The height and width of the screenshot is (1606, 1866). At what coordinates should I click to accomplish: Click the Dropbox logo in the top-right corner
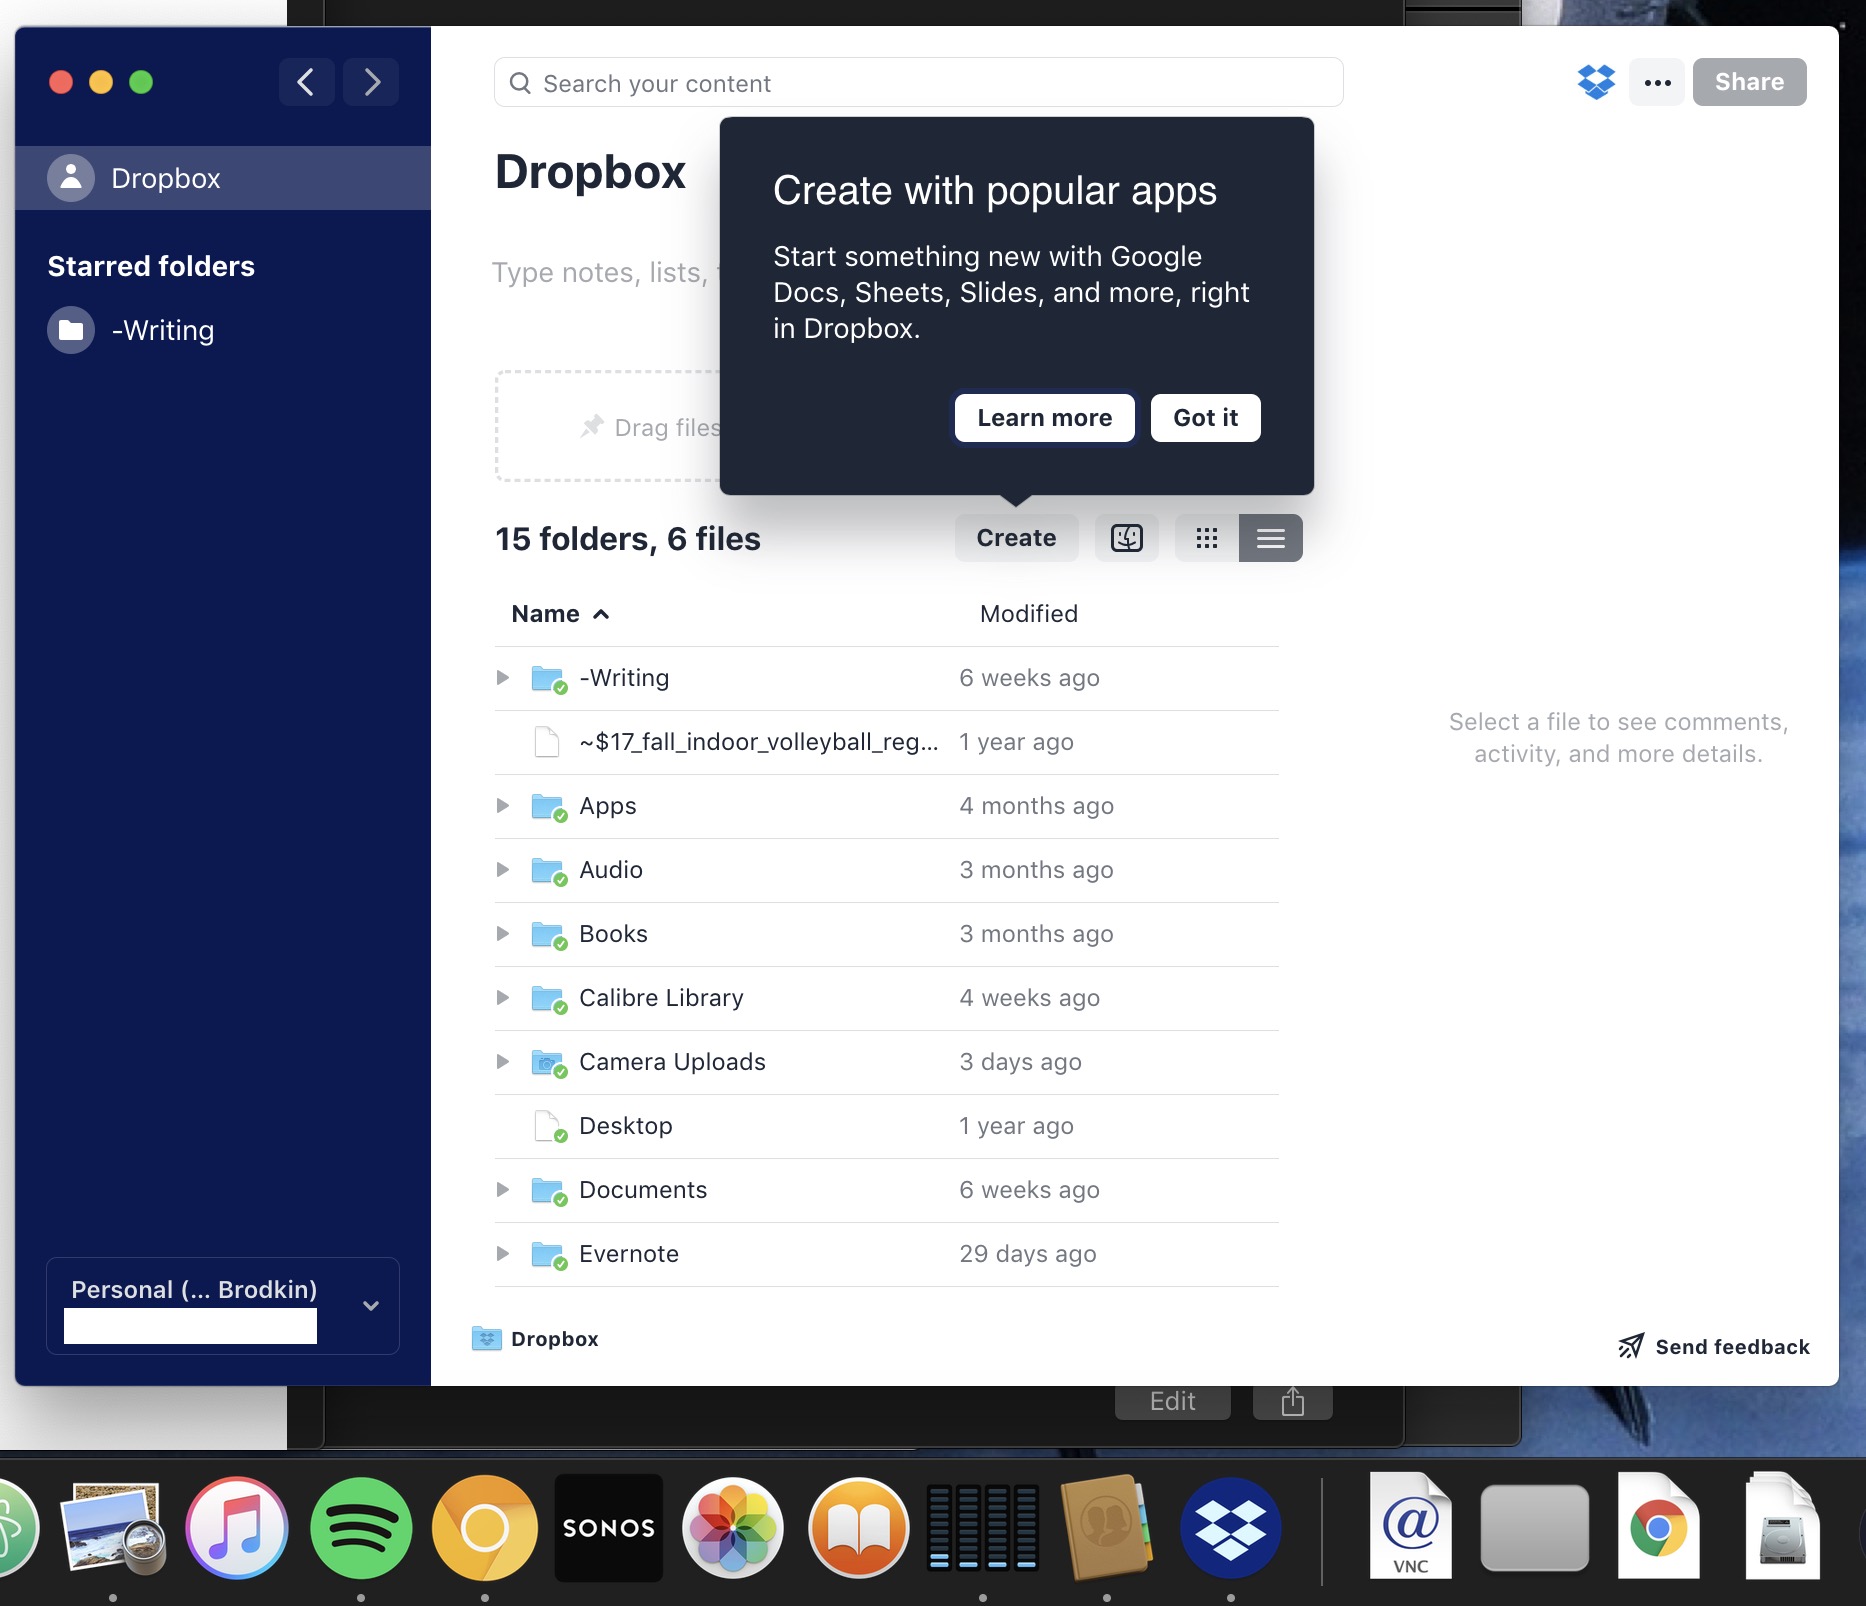click(x=1596, y=82)
